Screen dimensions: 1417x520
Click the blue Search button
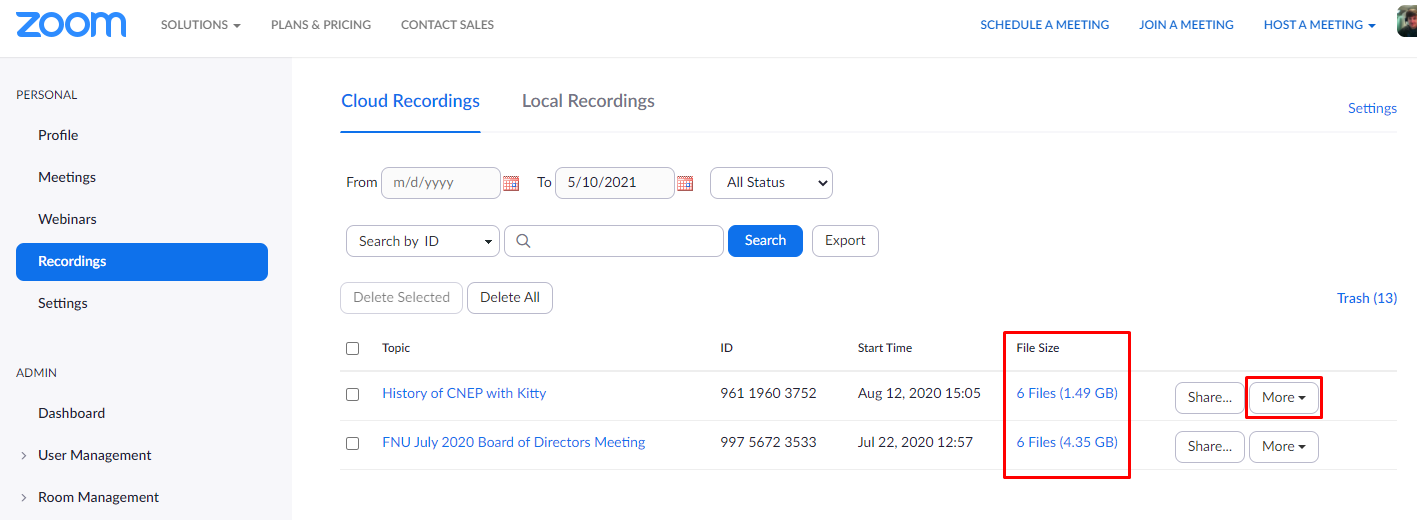click(765, 241)
